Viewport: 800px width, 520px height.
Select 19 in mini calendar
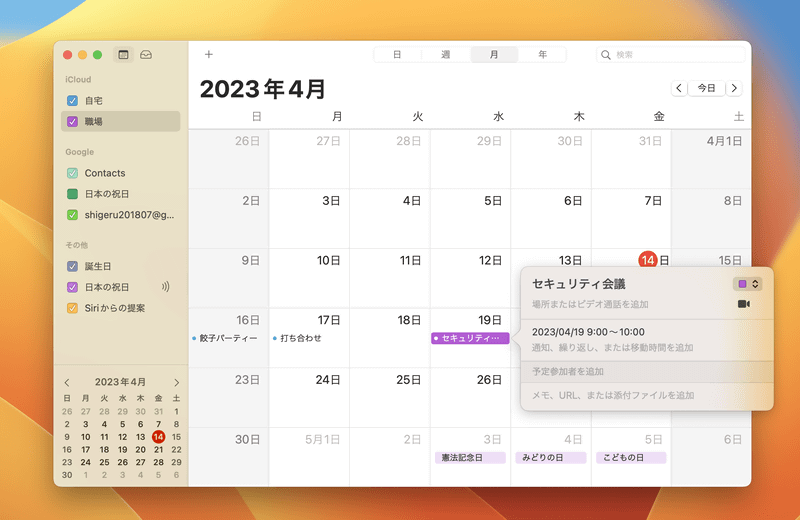coord(122,450)
